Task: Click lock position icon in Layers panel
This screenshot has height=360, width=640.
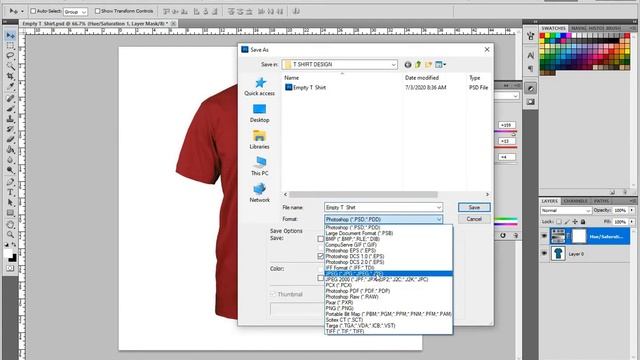Action: [575, 222]
